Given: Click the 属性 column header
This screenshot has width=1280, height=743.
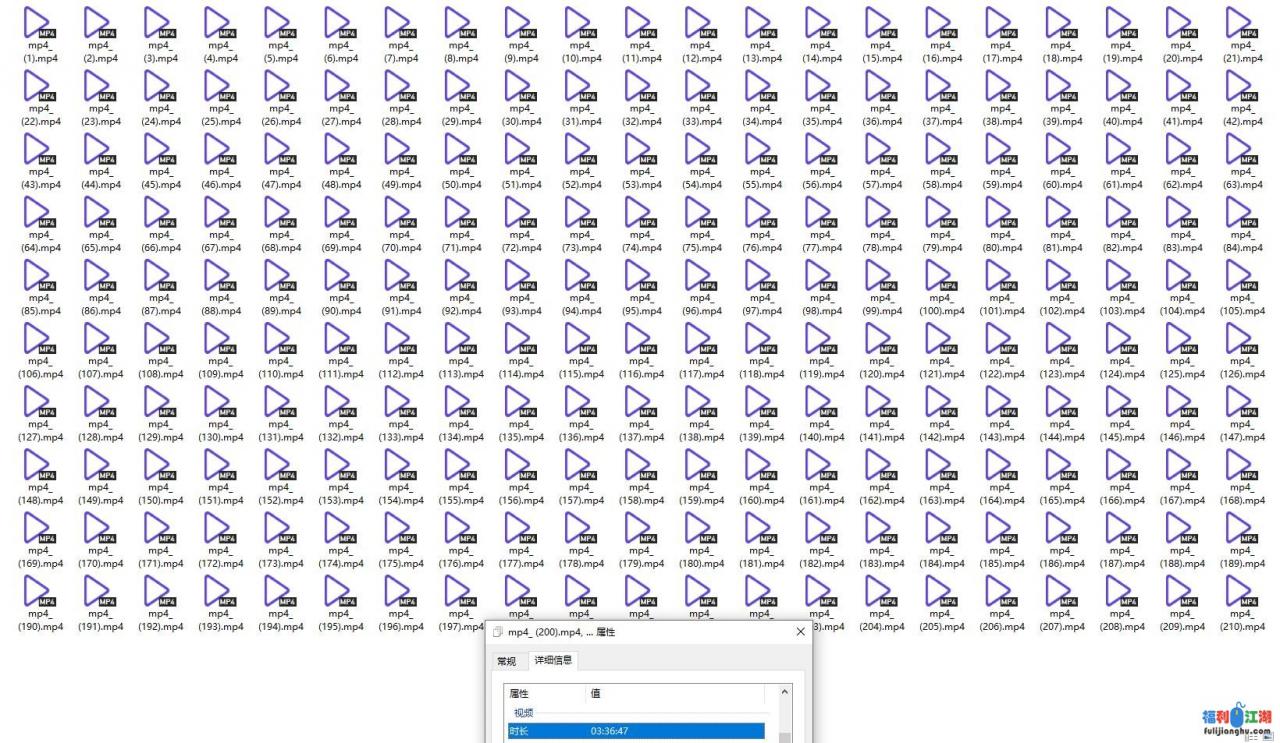Looking at the screenshot, I should [x=545, y=693].
